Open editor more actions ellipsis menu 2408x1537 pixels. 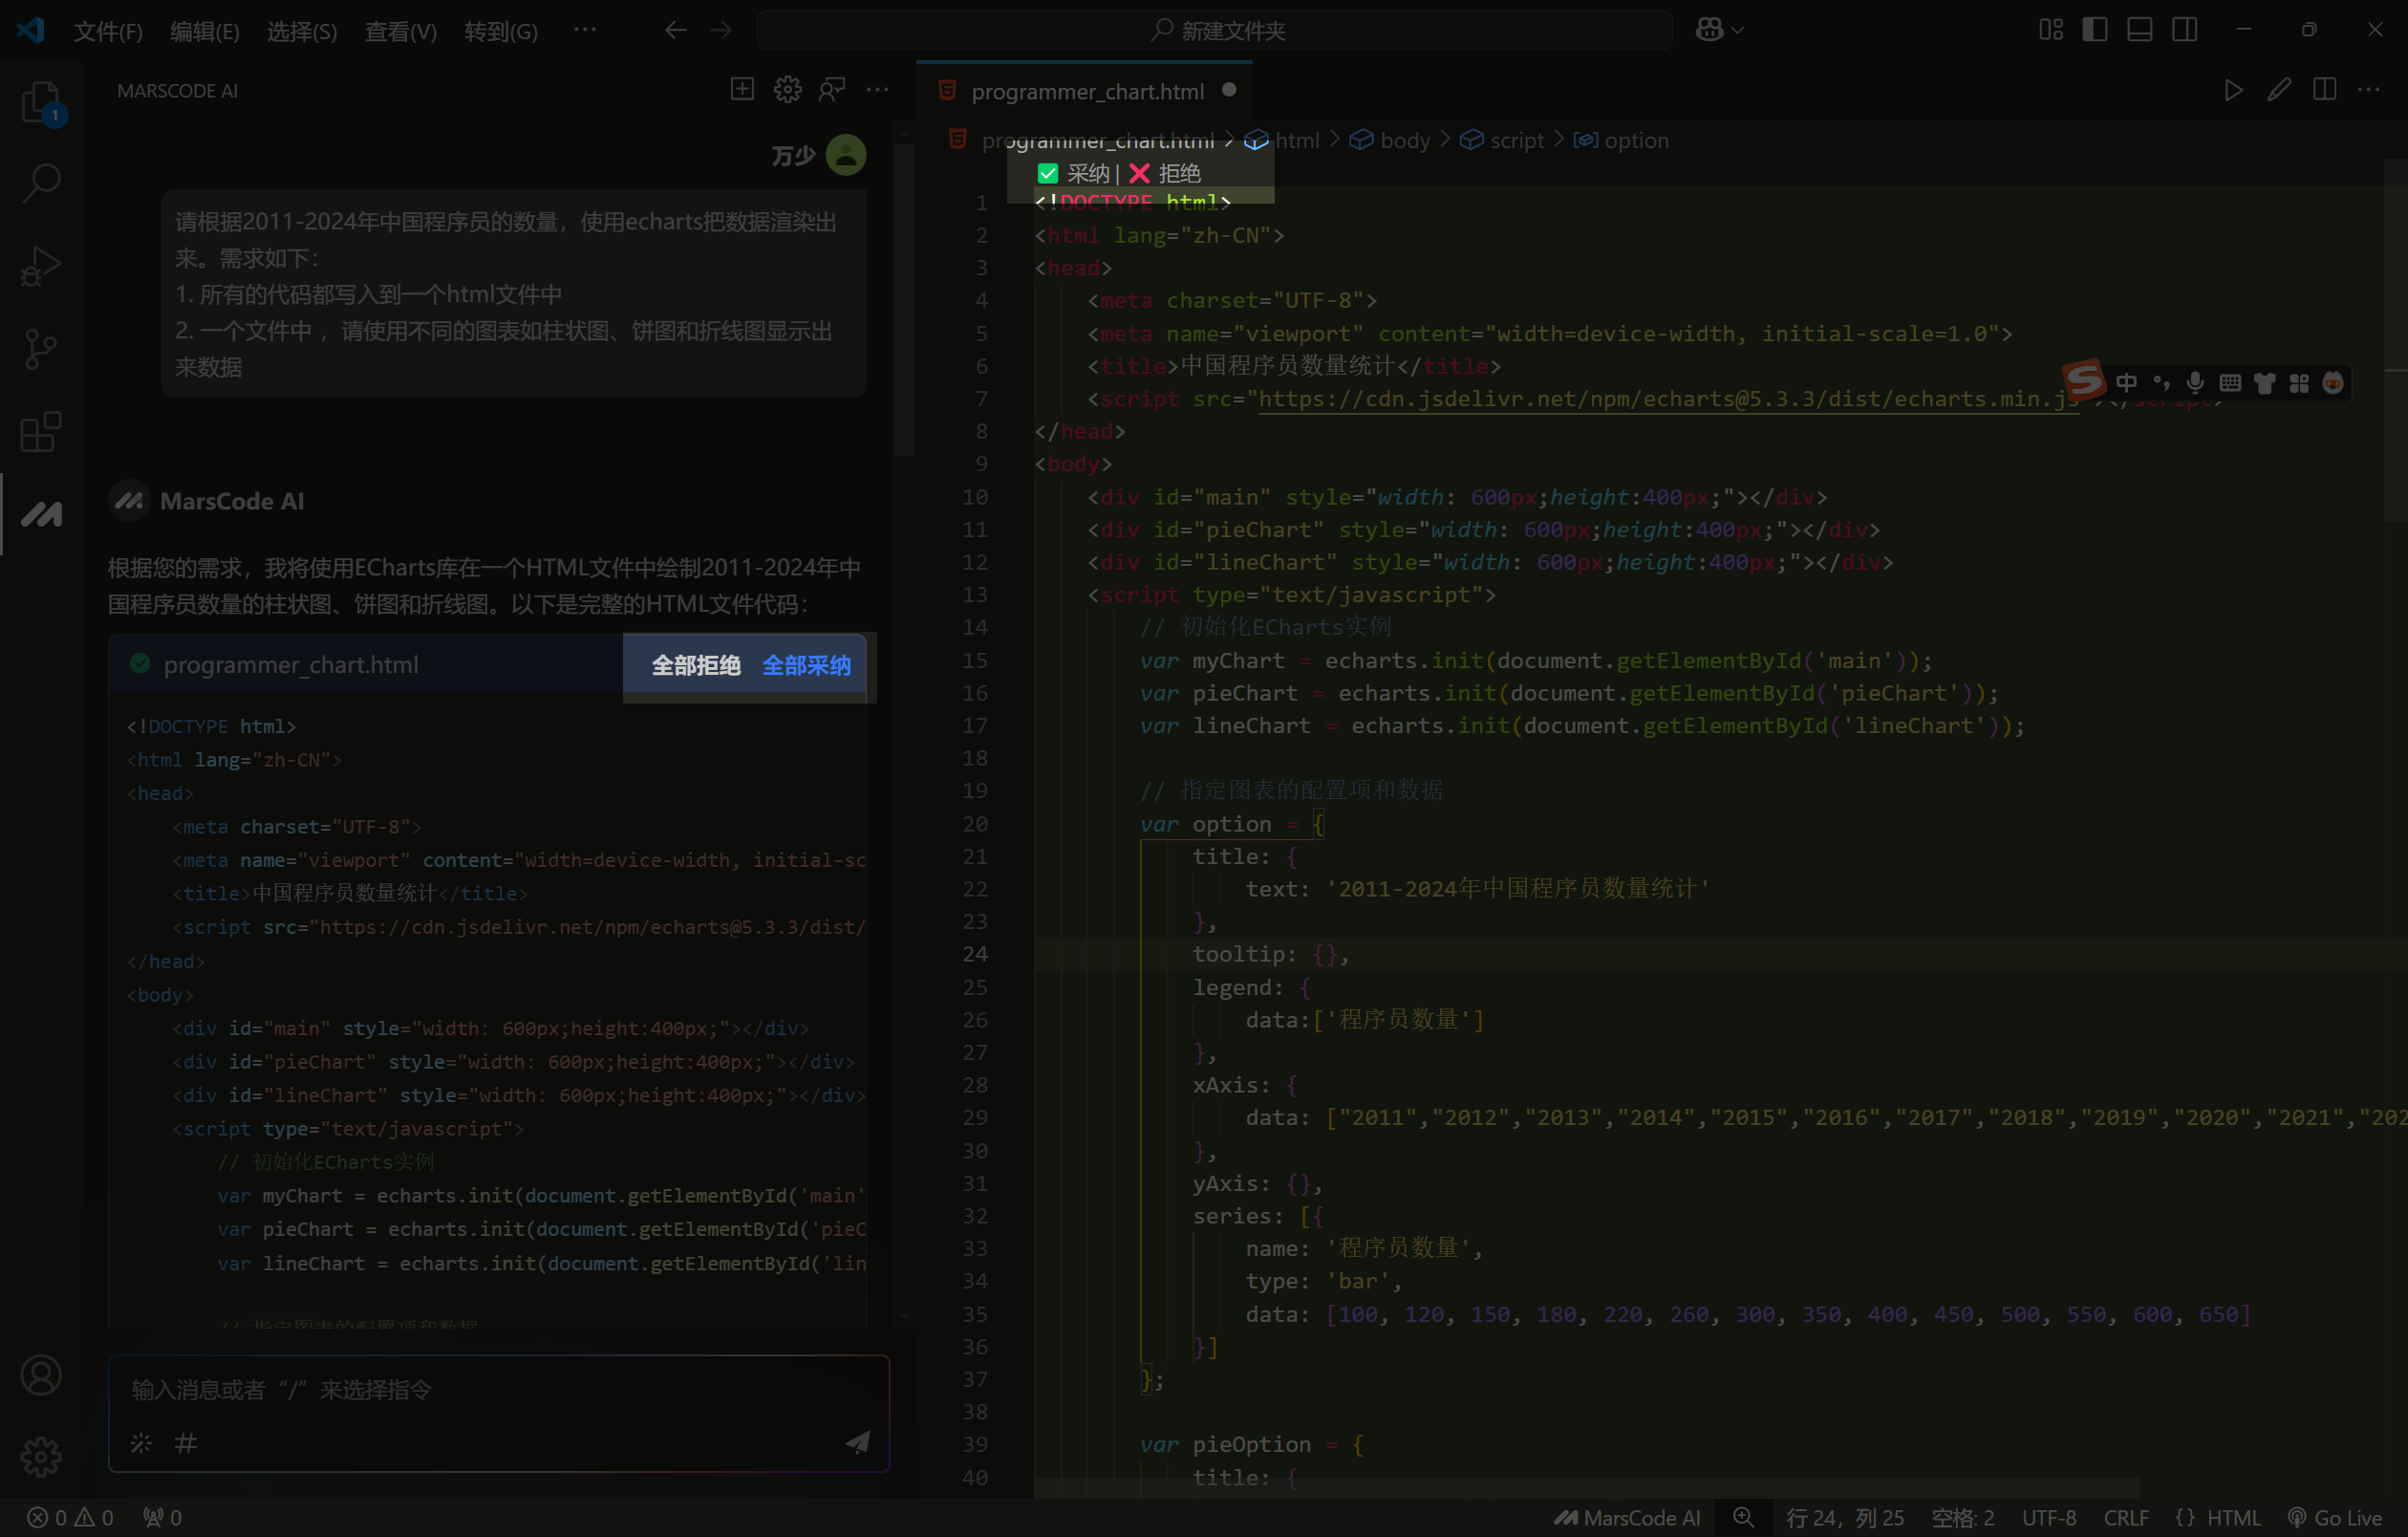[x=2368, y=90]
